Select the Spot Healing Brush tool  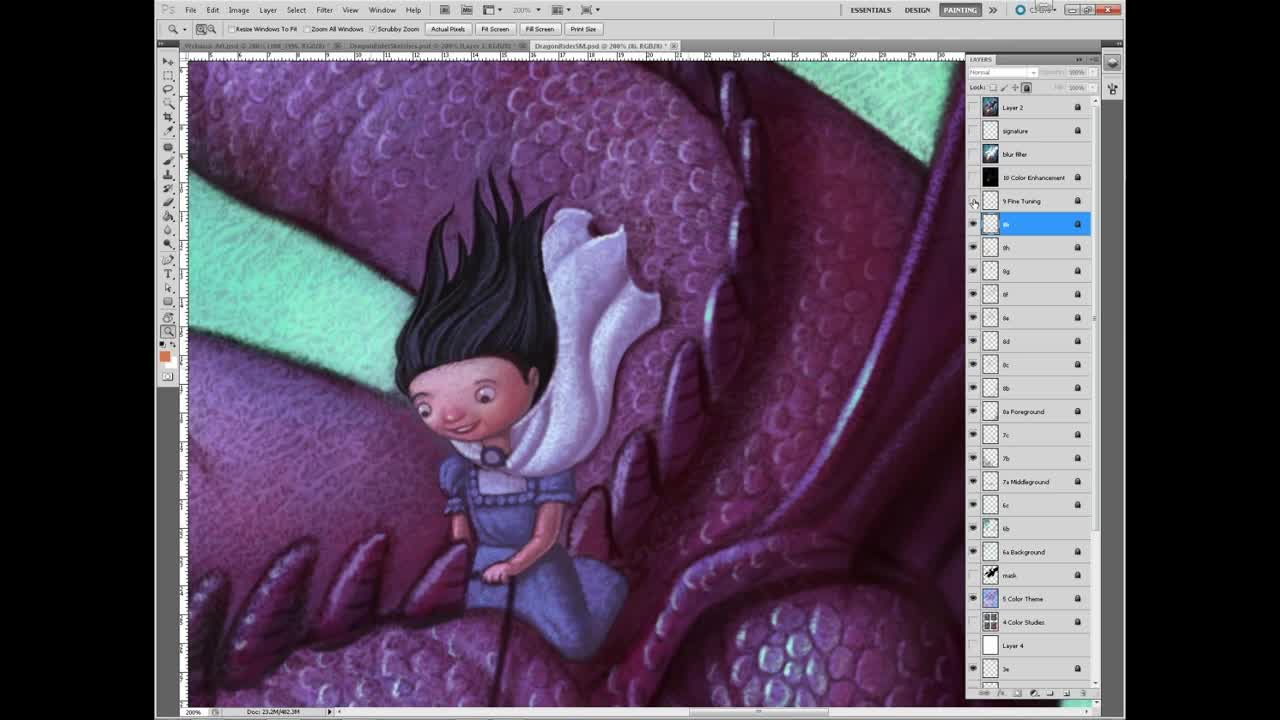(168, 148)
